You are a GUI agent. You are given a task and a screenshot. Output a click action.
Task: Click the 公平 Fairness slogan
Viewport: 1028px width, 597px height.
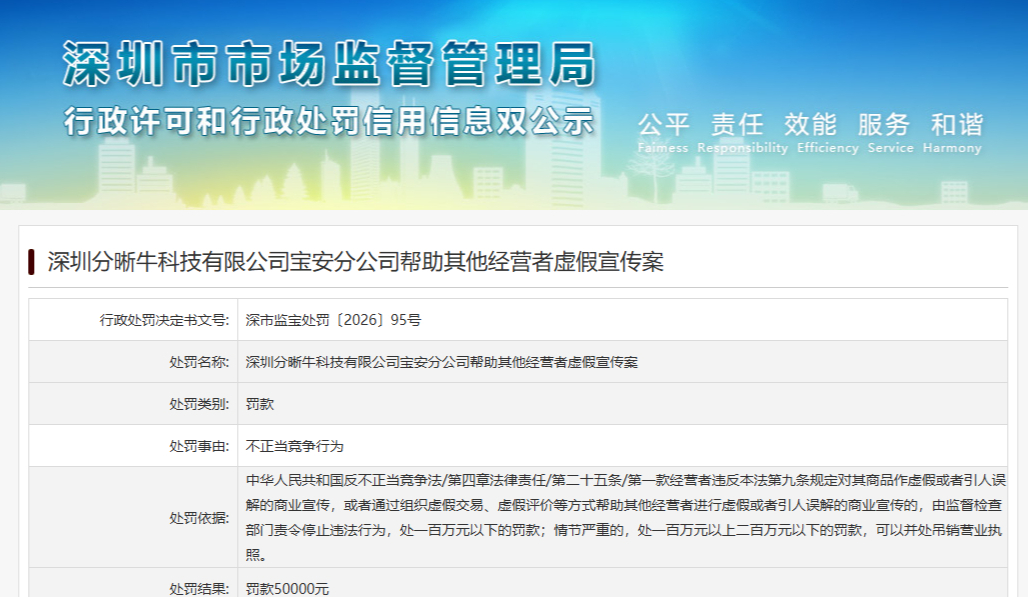pos(663,133)
